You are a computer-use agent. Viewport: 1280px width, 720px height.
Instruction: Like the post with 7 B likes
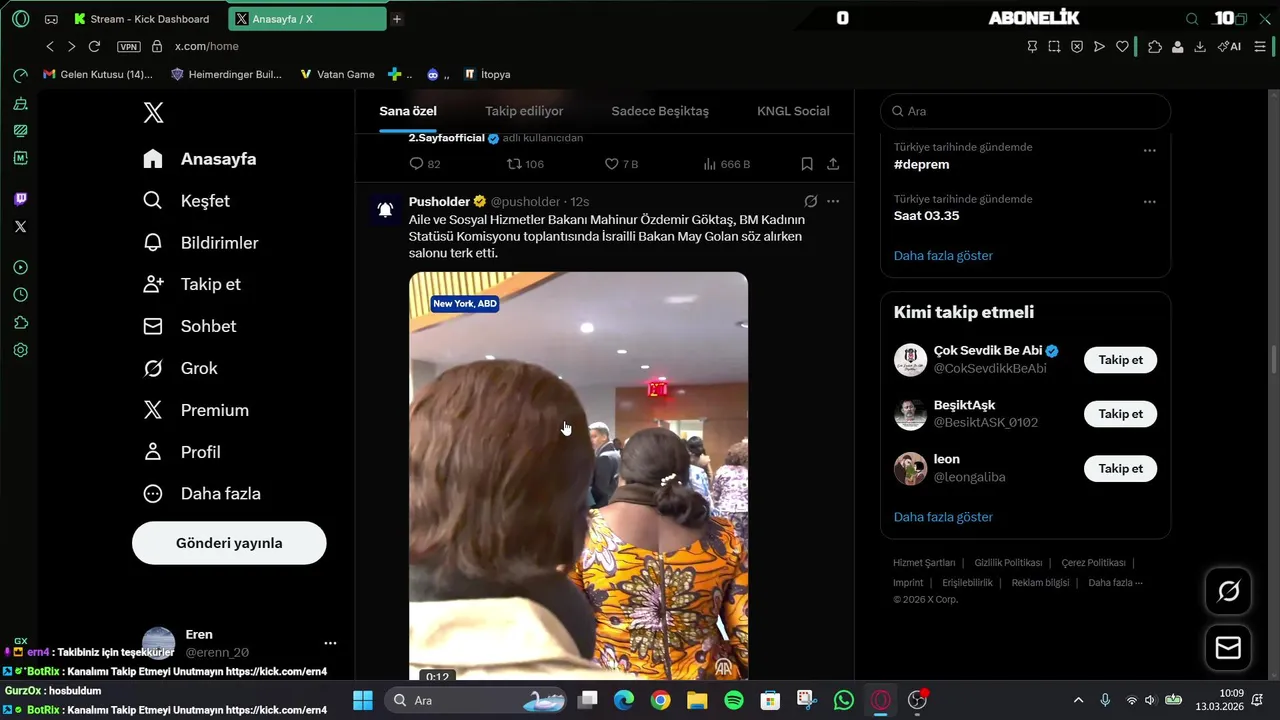tap(612, 164)
